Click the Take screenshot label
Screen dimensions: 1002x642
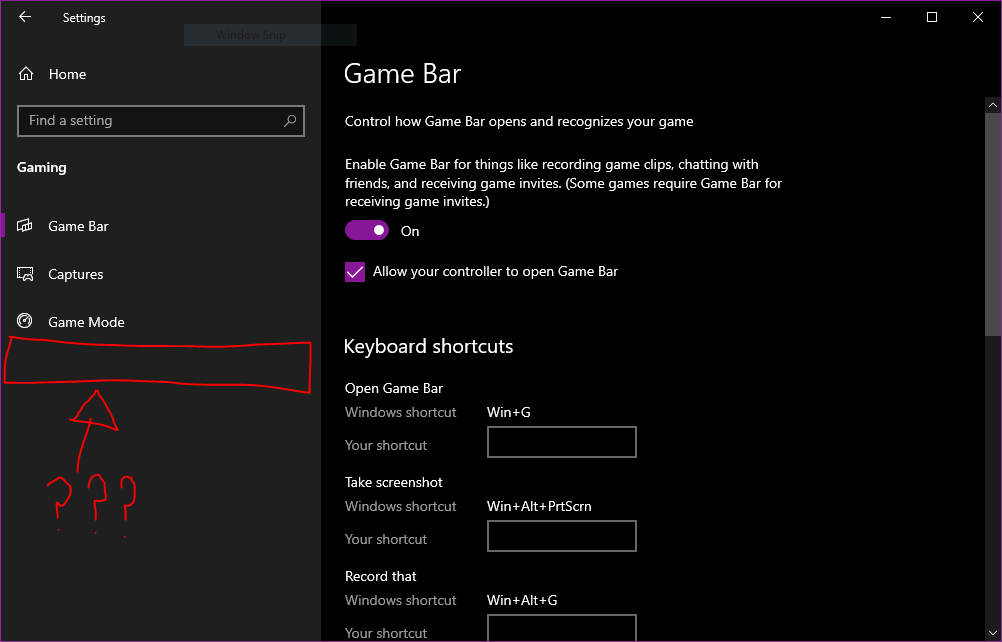(394, 482)
